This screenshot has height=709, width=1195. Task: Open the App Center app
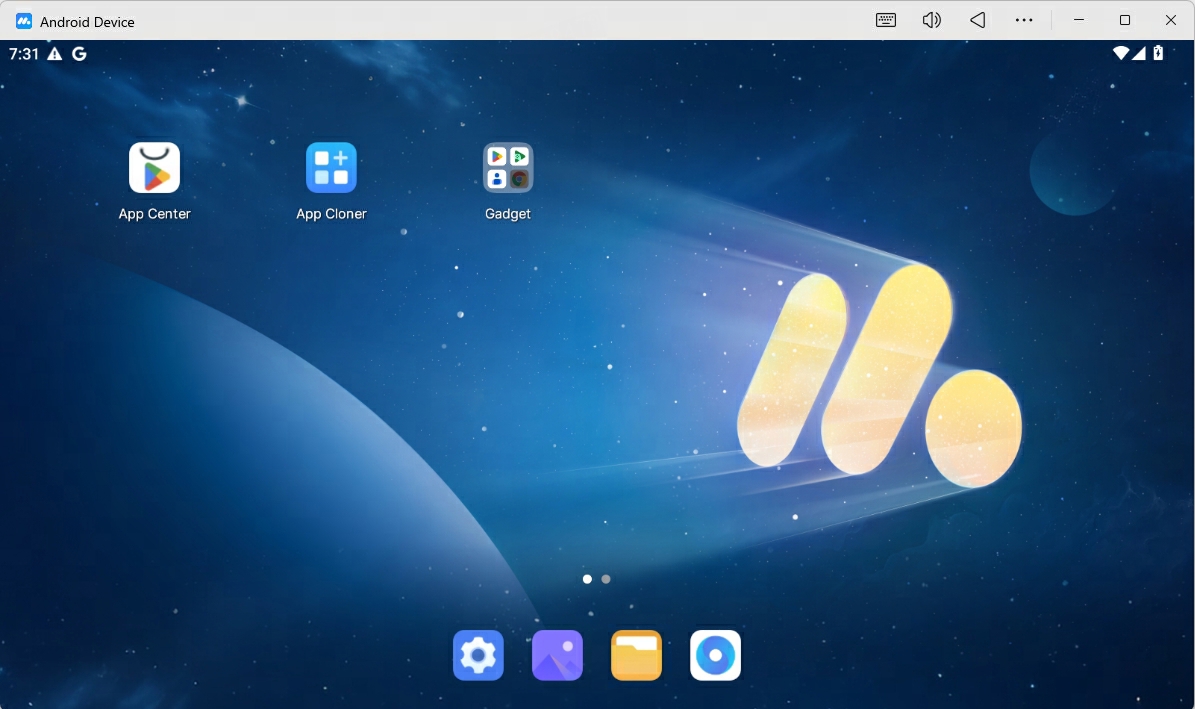click(x=154, y=168)
